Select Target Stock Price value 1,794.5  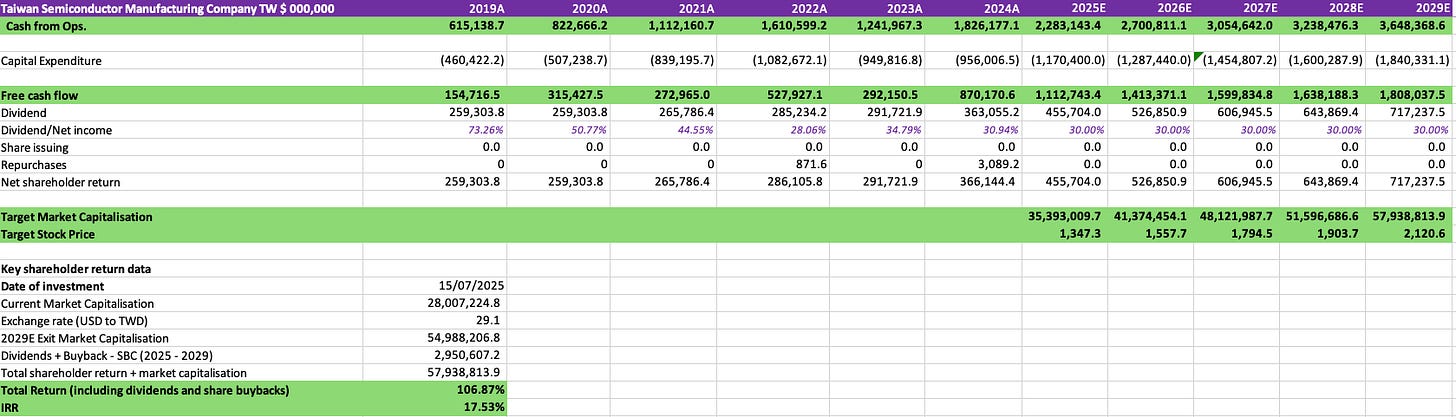coord(1258,234)
